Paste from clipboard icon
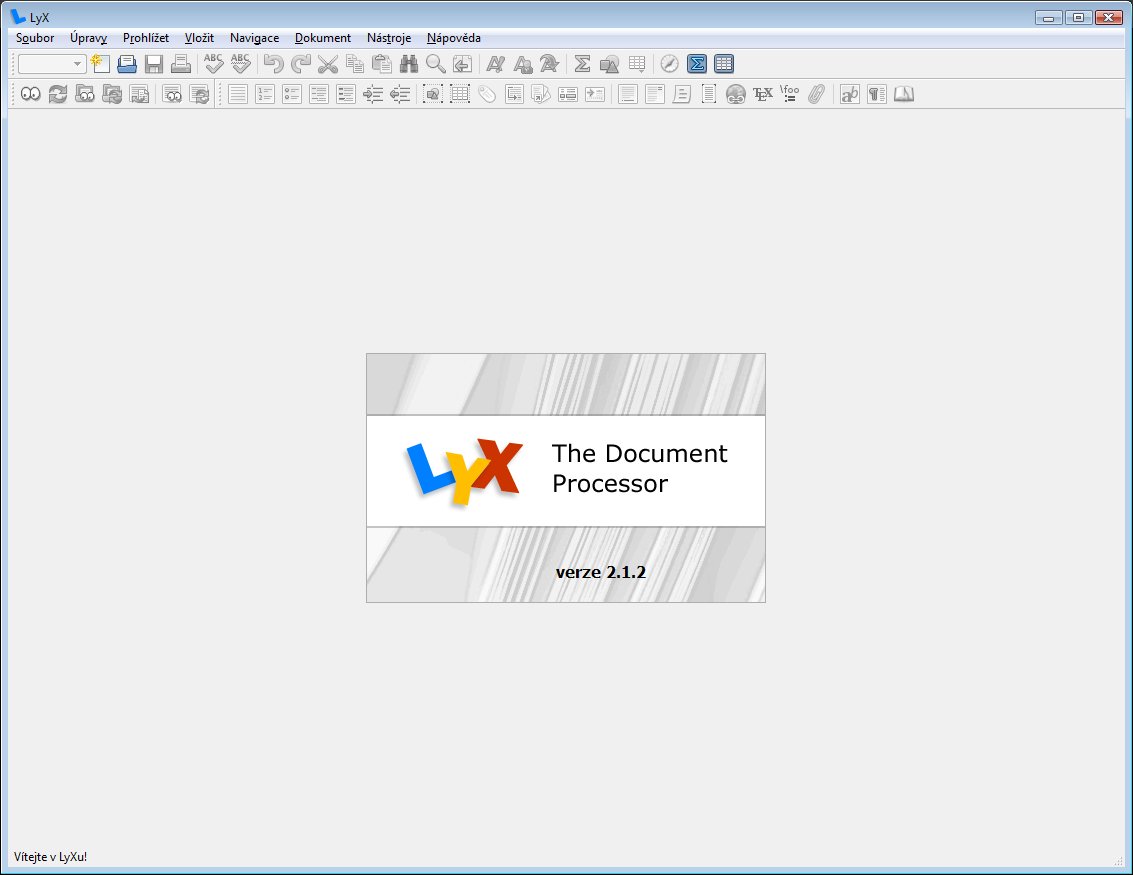The width and height of the screenshot is (1133, 875). point(382,64)
